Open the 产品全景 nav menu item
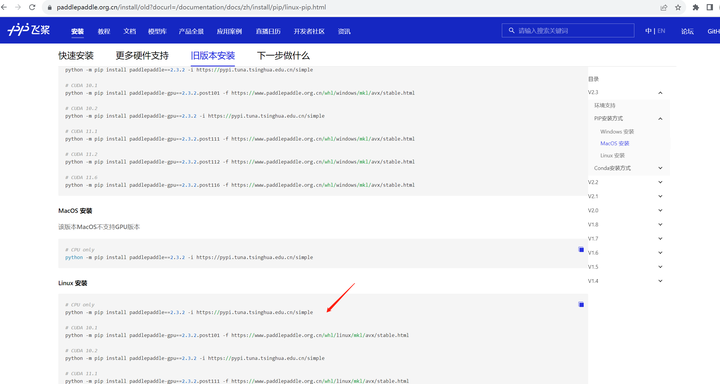The height and width of the screenshot is (384, 720). [191, 31]
